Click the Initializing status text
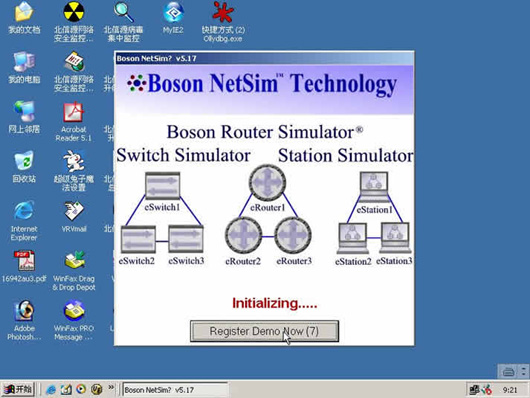The image size is (530, 398). 274,303
